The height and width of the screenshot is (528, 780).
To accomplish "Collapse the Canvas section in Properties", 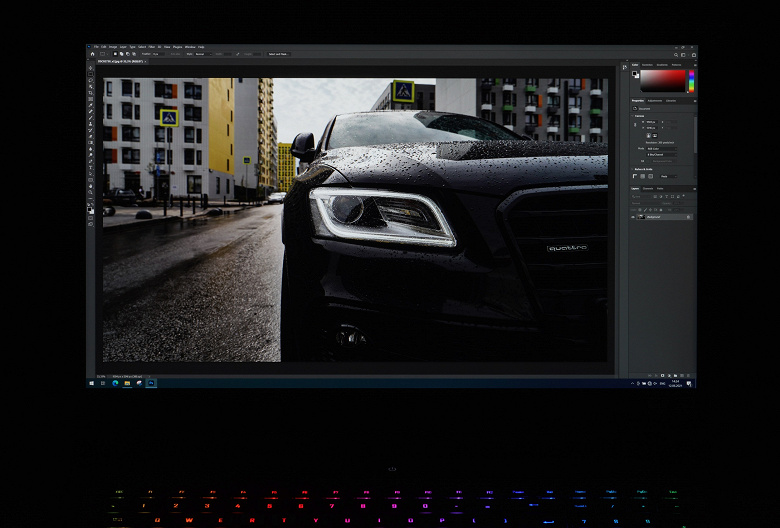I will click(632, 116).
